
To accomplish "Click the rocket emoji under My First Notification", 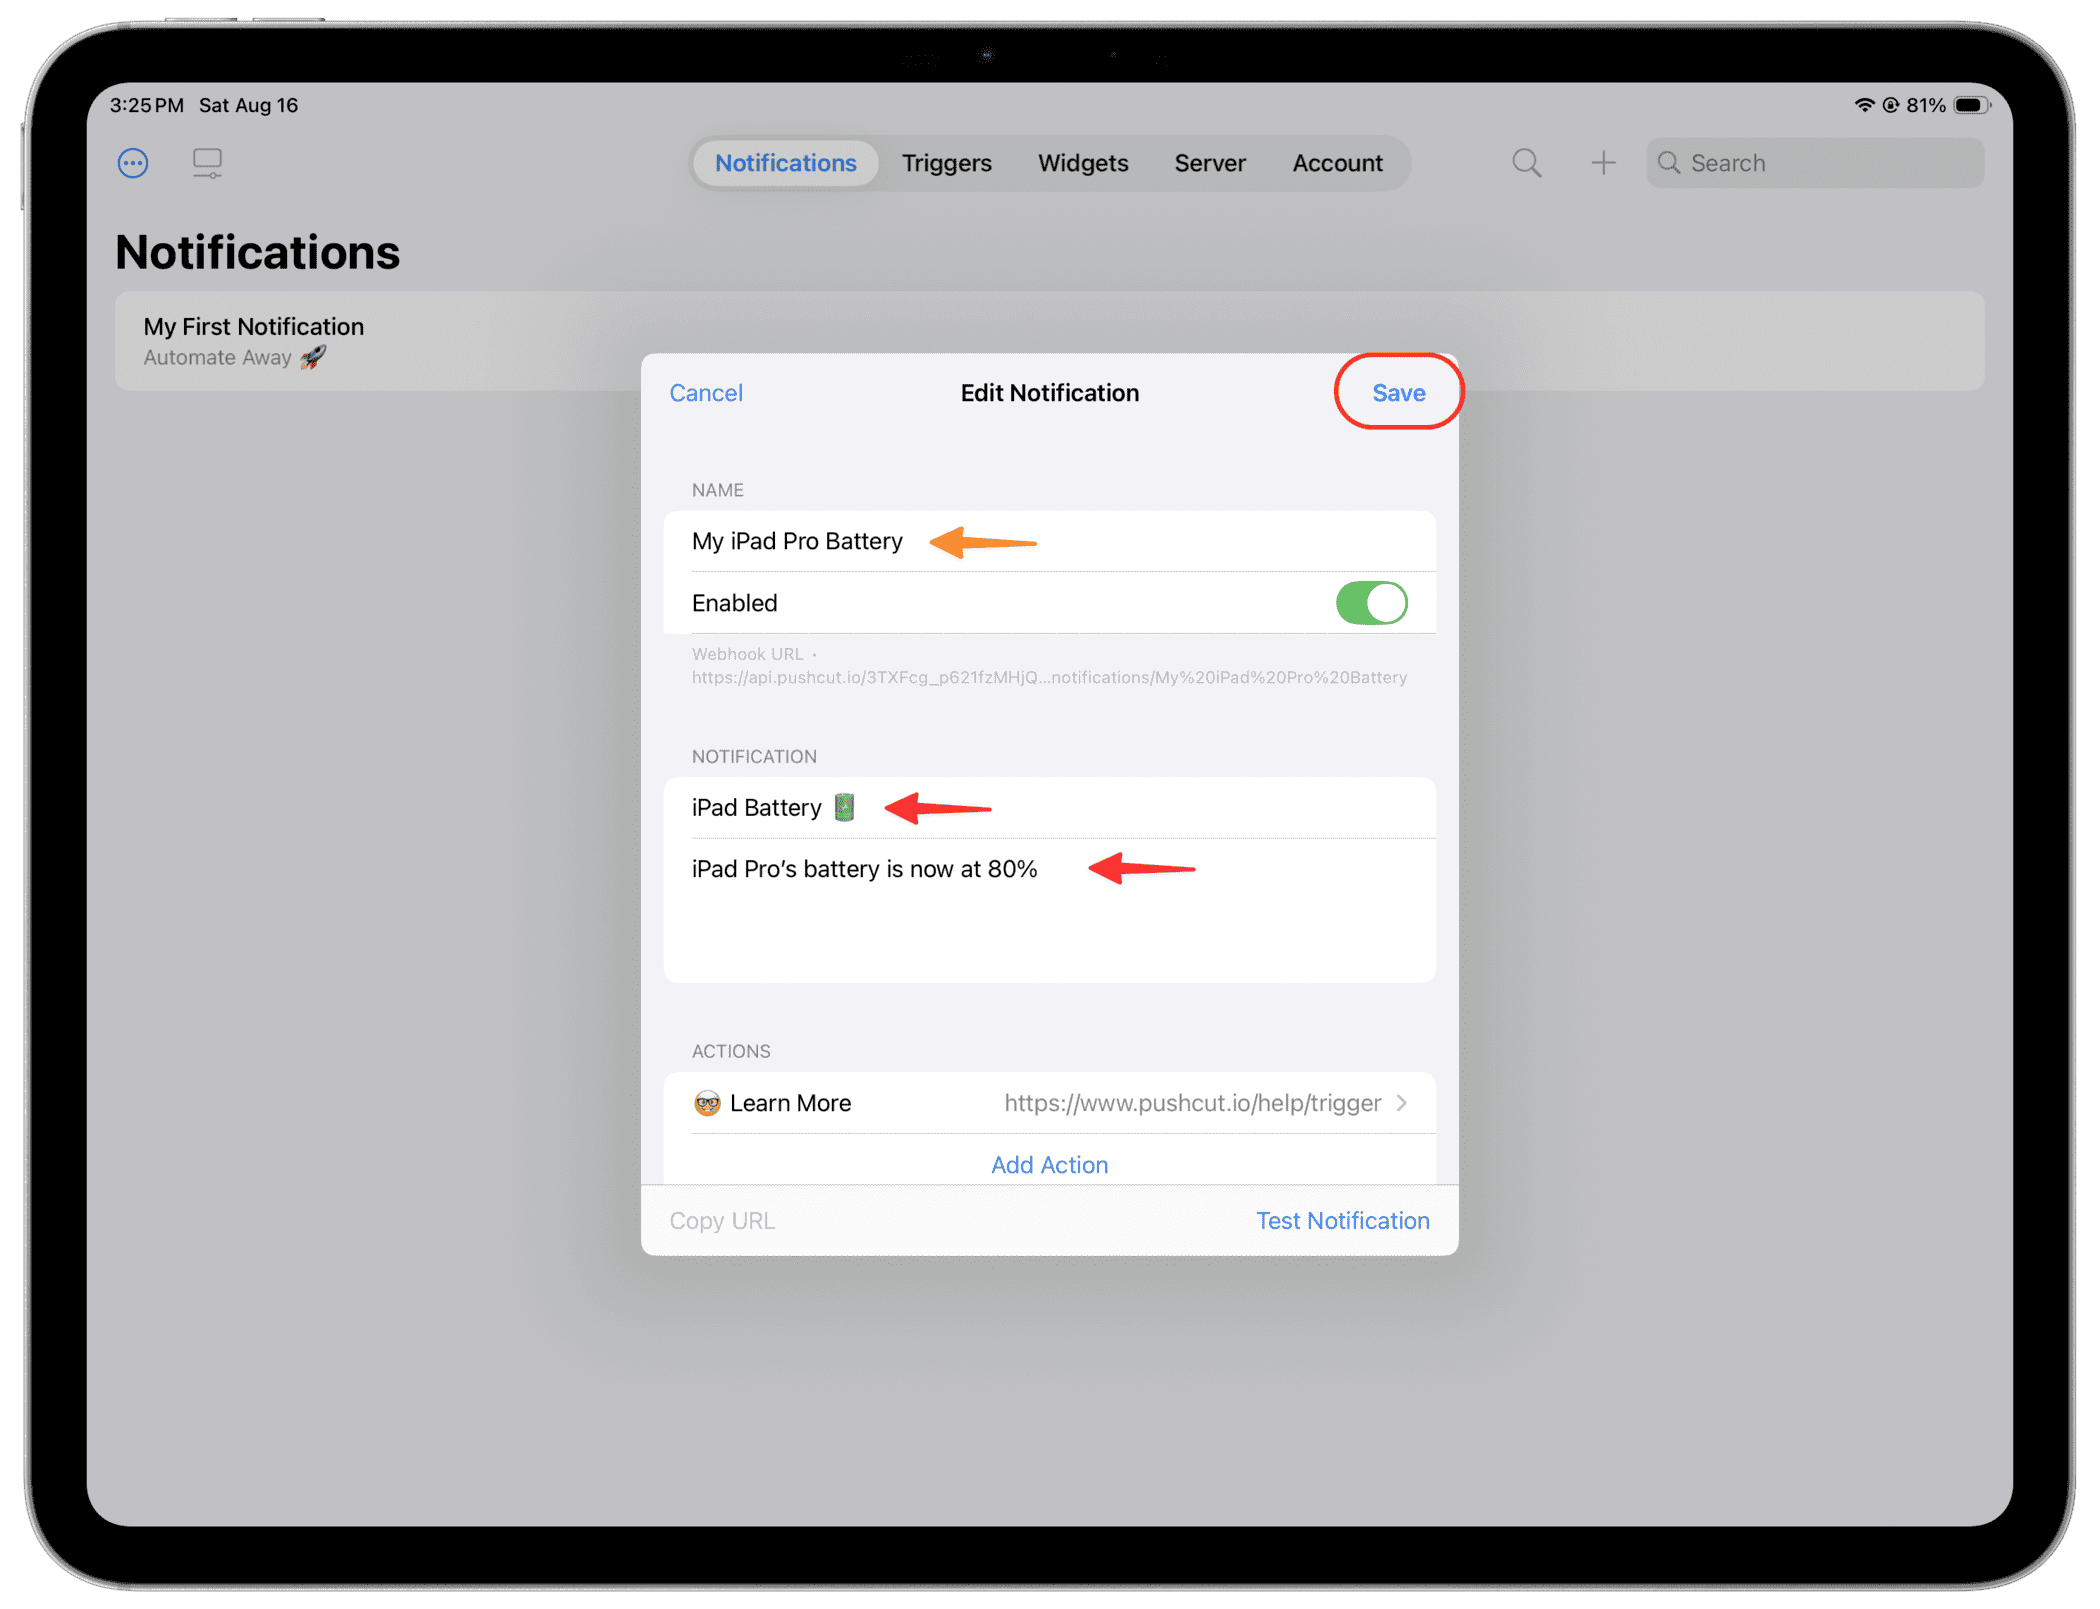I will pos(313,357).
